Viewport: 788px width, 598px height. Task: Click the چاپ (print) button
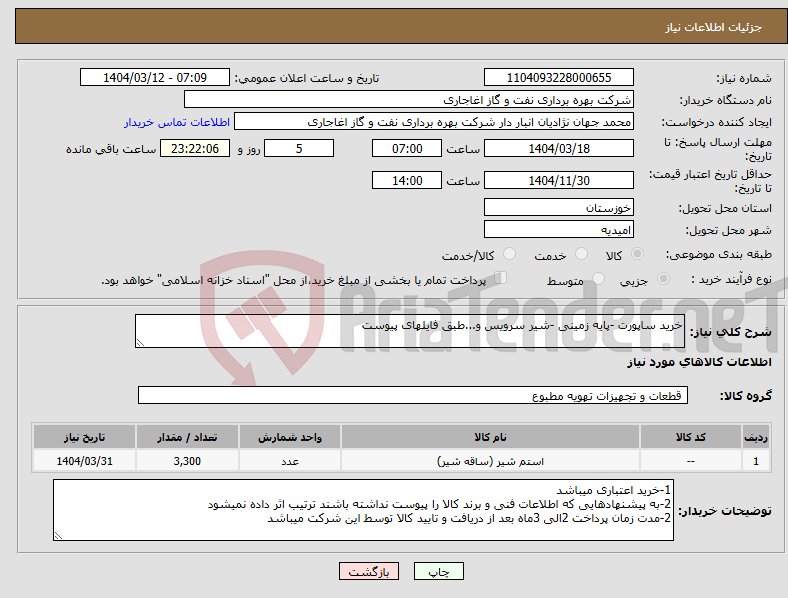[x=438, y=571]
